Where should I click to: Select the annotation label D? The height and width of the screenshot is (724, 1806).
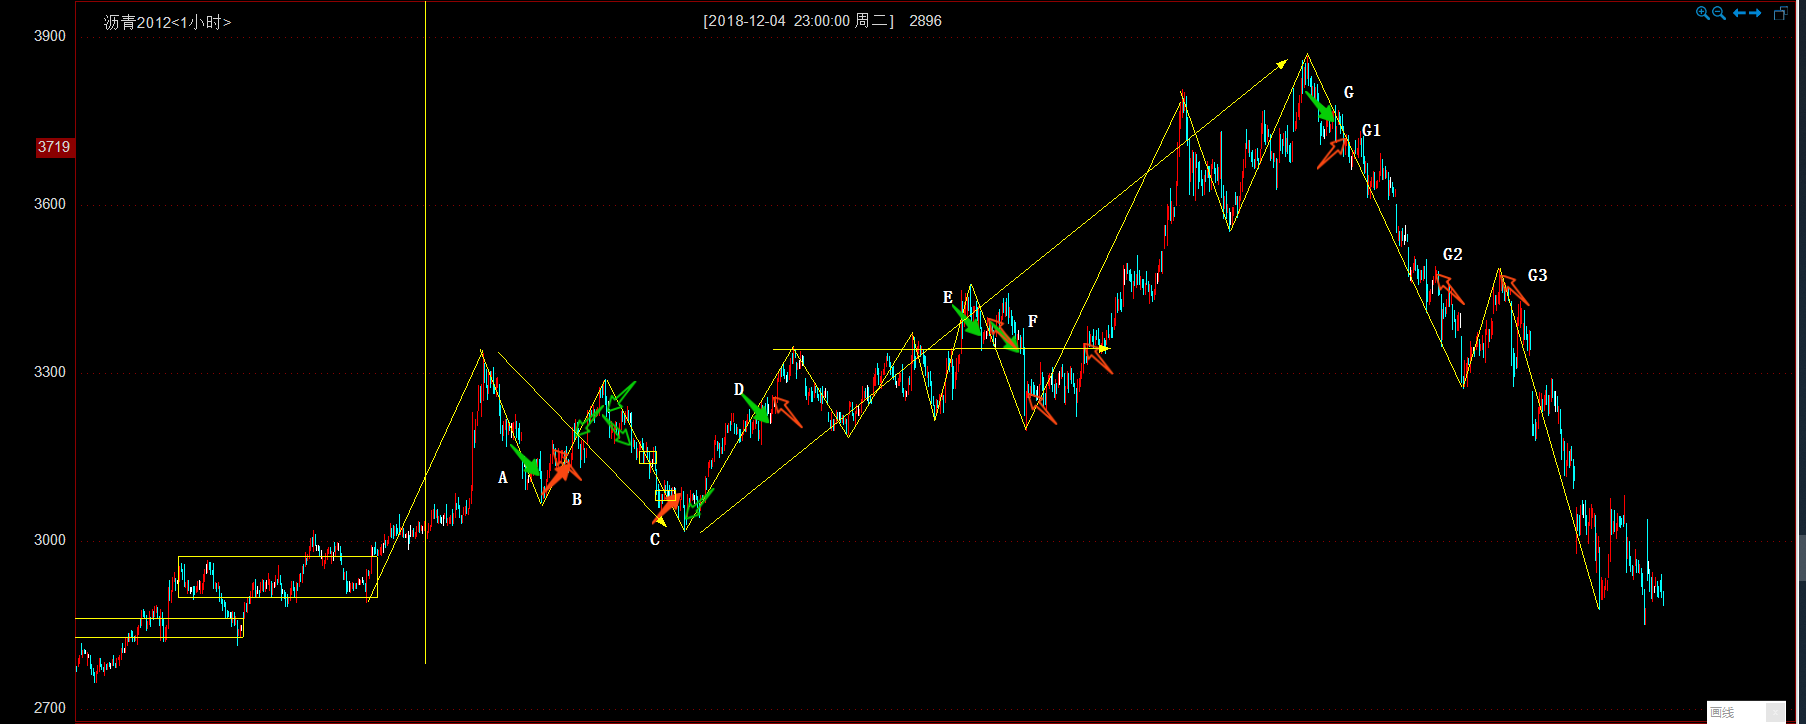tap(739, 389)
